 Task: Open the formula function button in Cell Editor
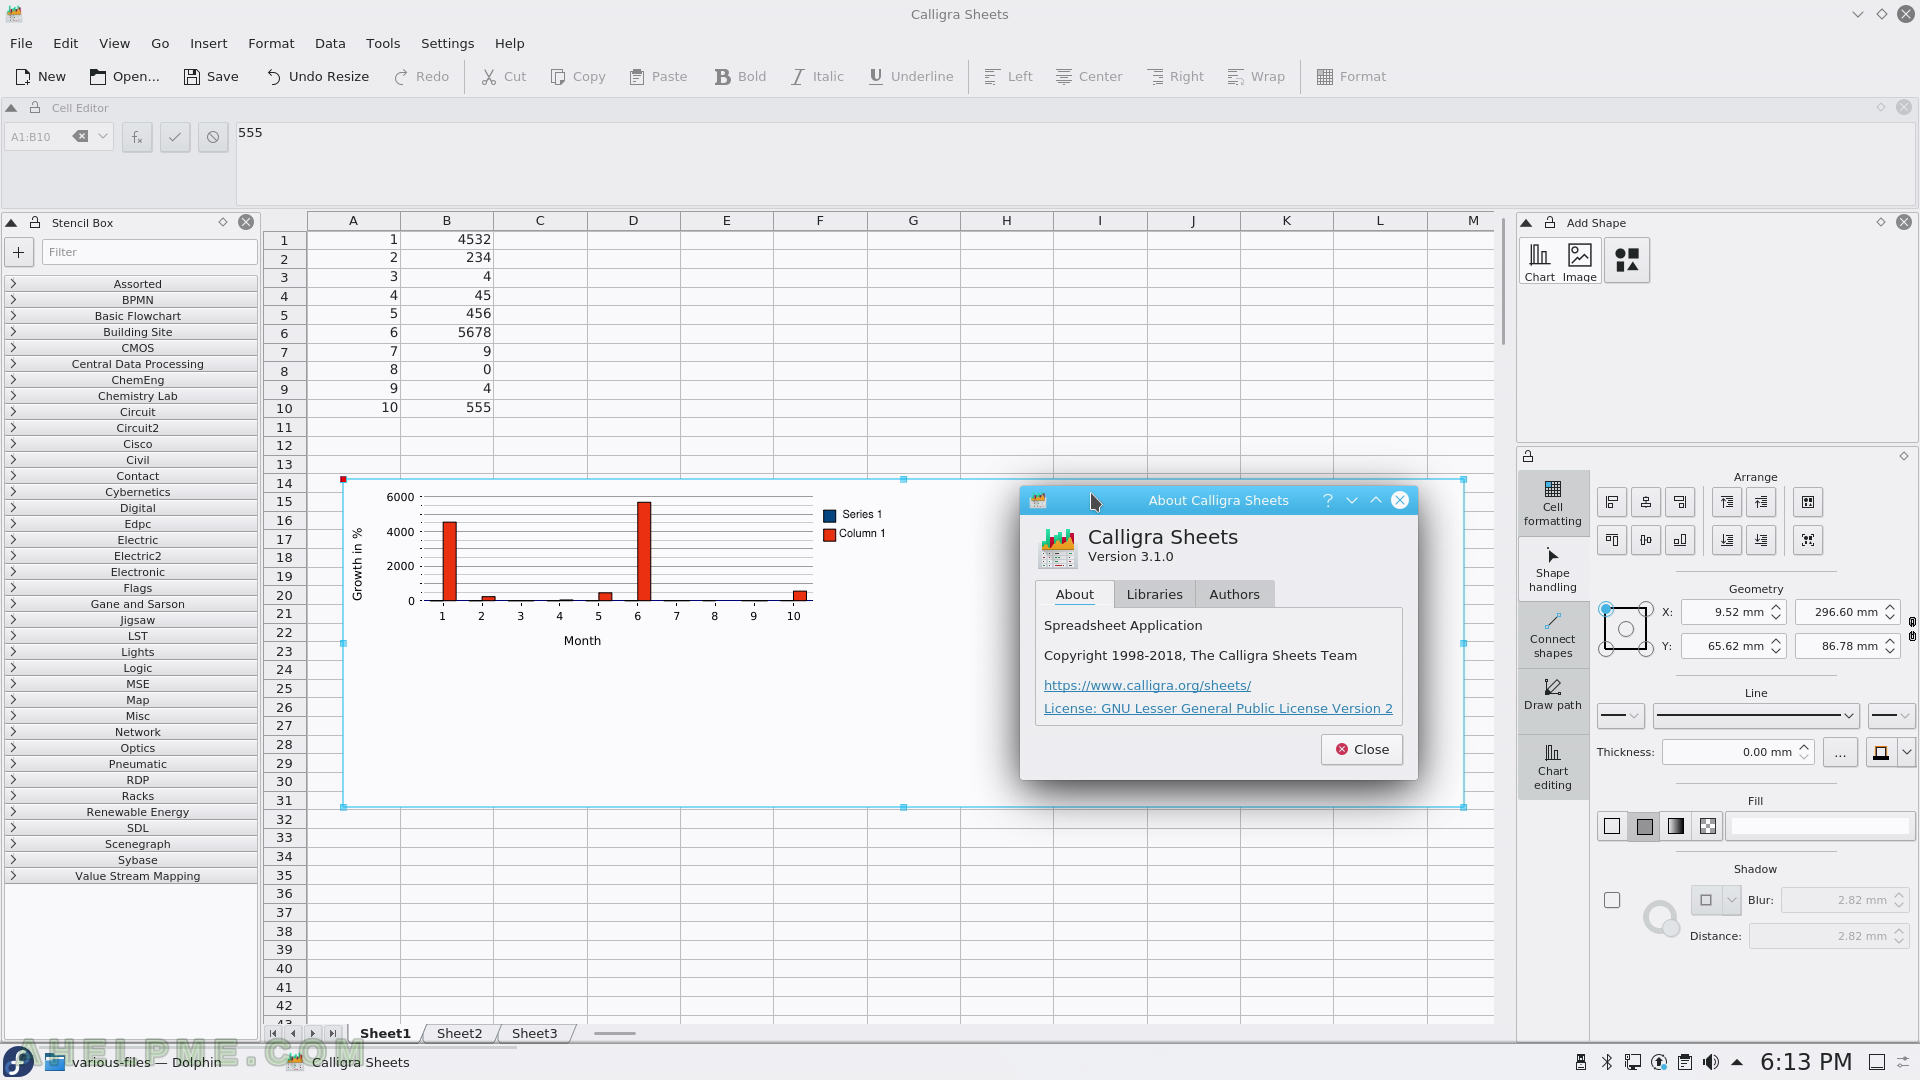137,137
